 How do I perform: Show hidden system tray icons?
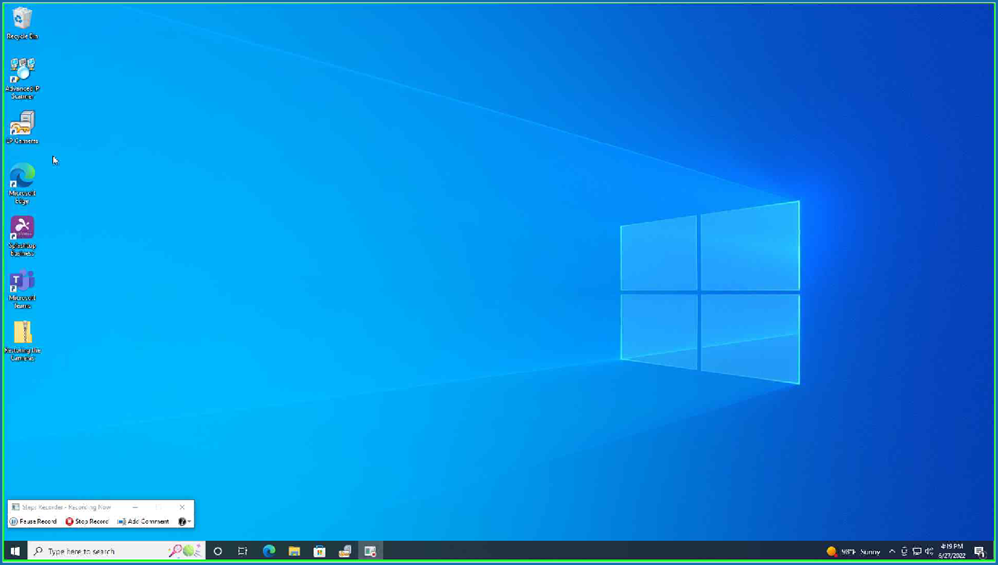pos(892,551)
